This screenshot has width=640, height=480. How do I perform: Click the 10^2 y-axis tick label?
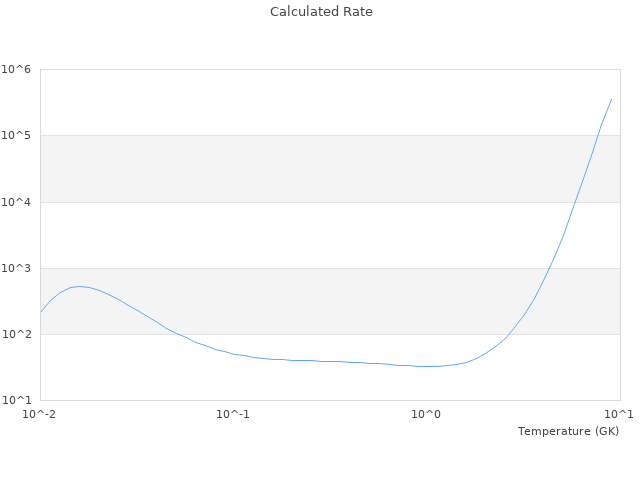click(x=17, y=334)
